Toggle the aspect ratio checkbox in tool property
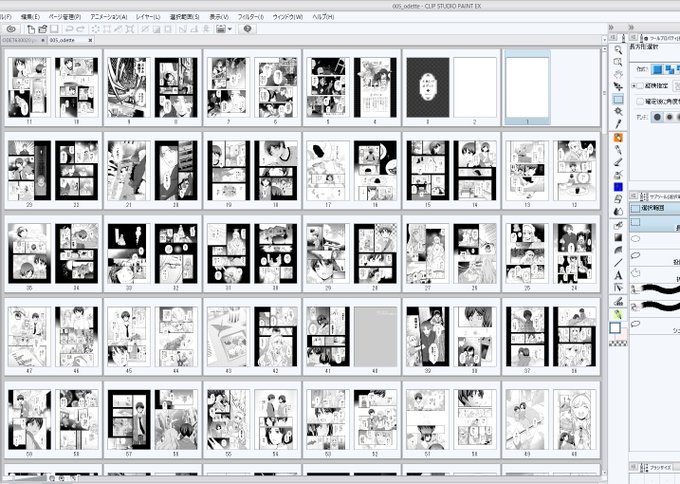 (640, 85)
